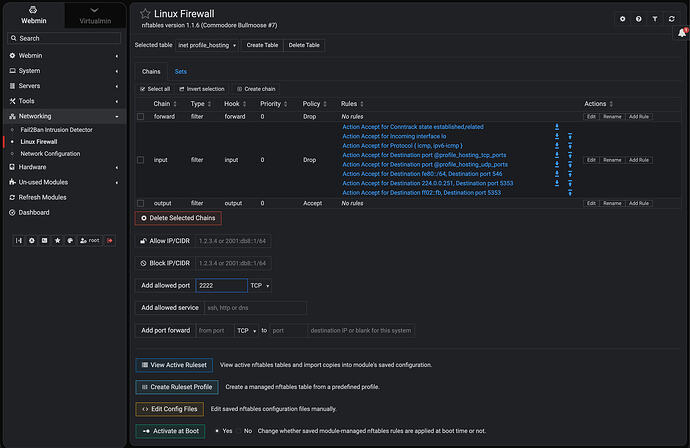Click Refresh Modules in sidebar
The image size is (690, 448).
(x=42, y=198)
